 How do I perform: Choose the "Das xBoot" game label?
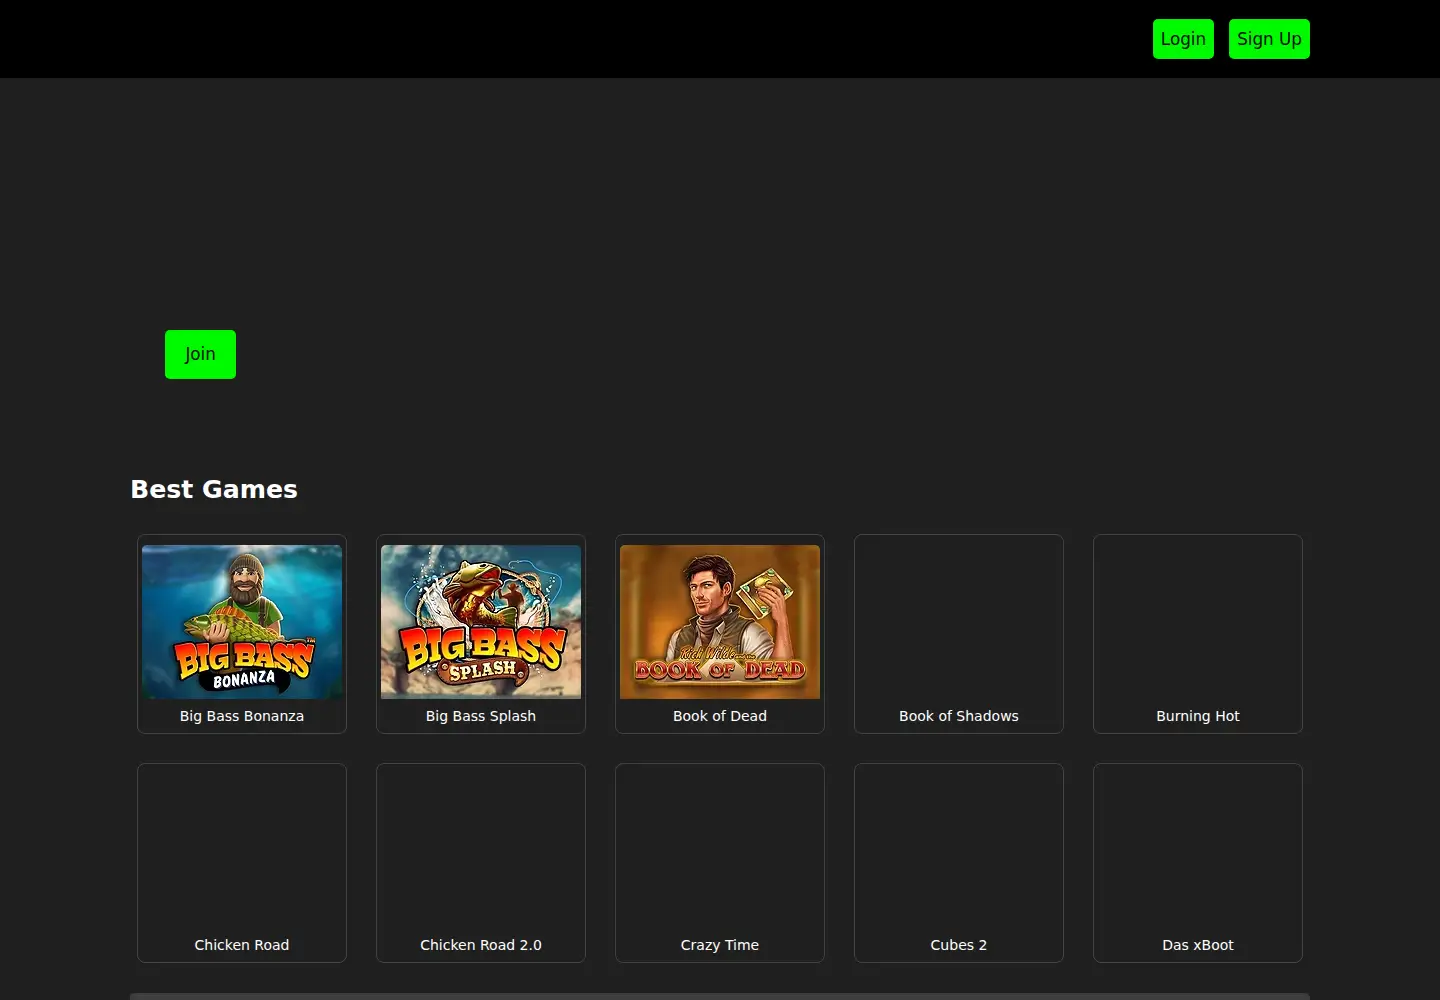coord(1198,945)
